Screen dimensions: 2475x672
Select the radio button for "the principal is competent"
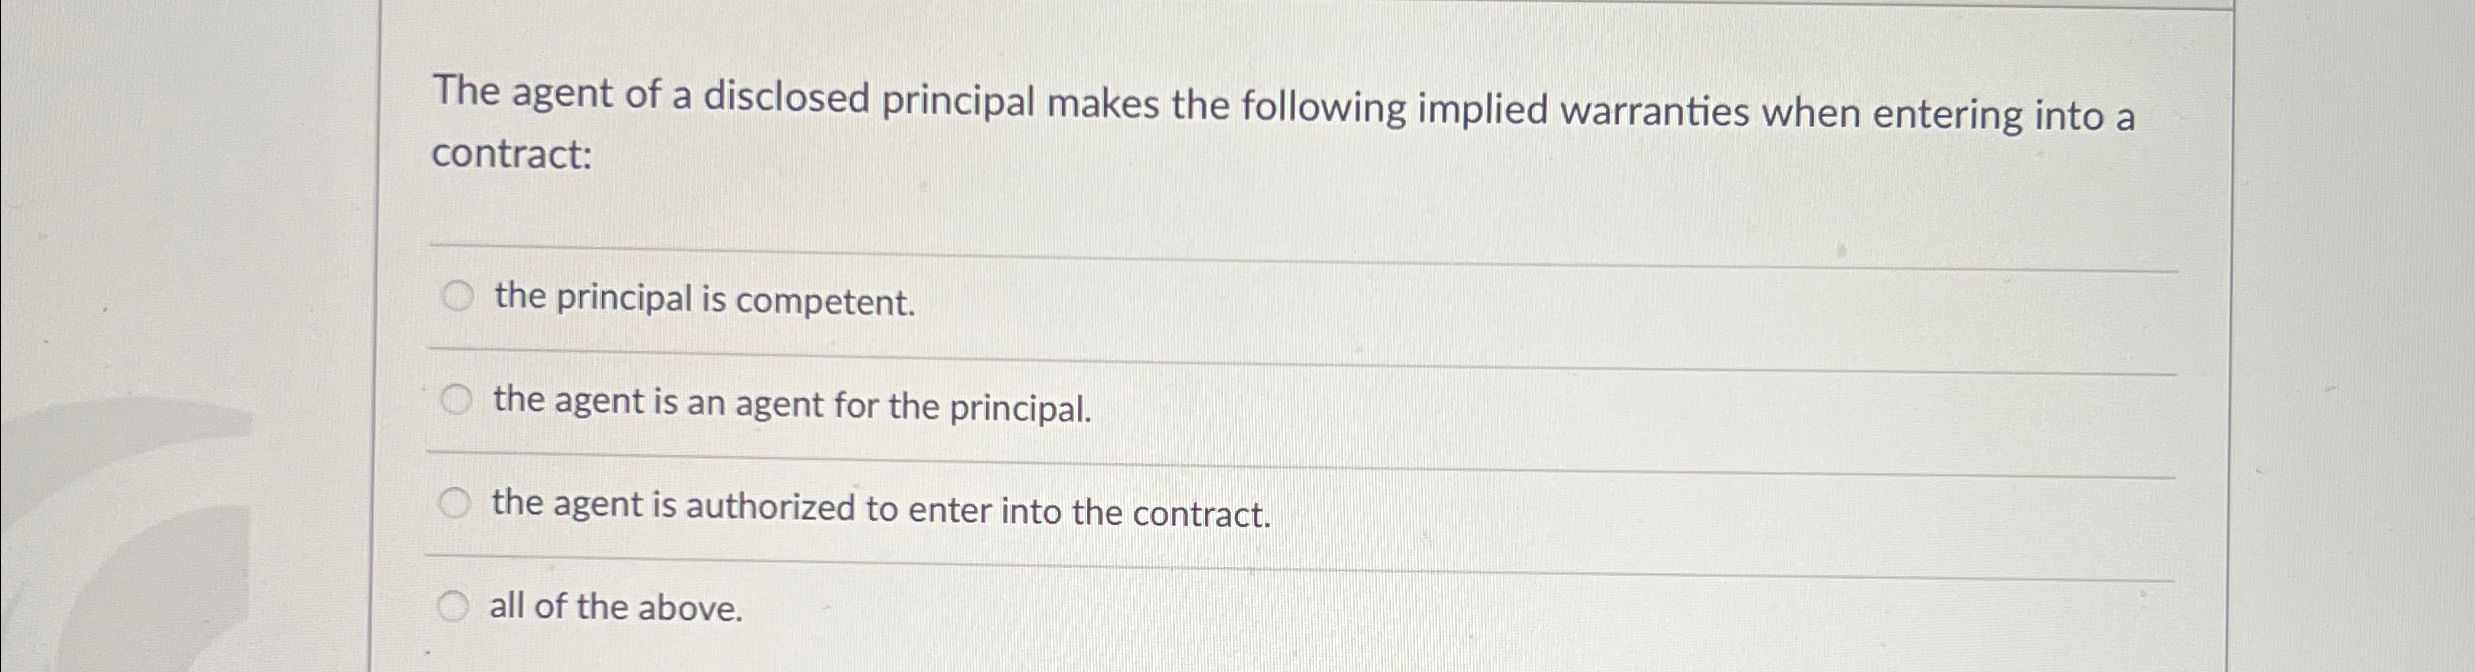457,294
